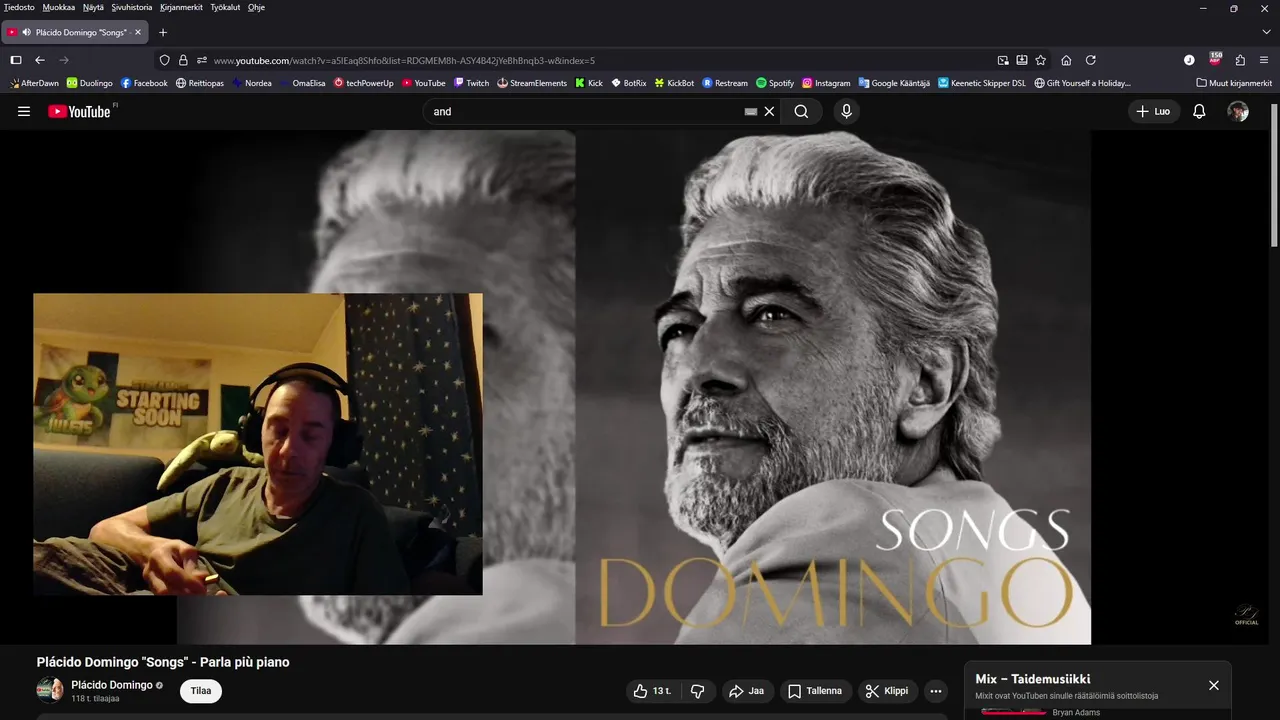Open Firefox Tiedosto menu
Image resolution: width=1280 pixels, height=720 pixels.
(19, 7)
